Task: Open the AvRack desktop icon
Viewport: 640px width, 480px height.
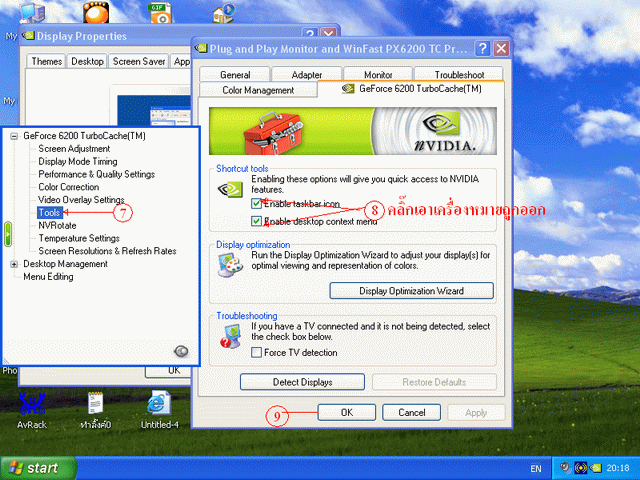Action: (x=32, y=409)
